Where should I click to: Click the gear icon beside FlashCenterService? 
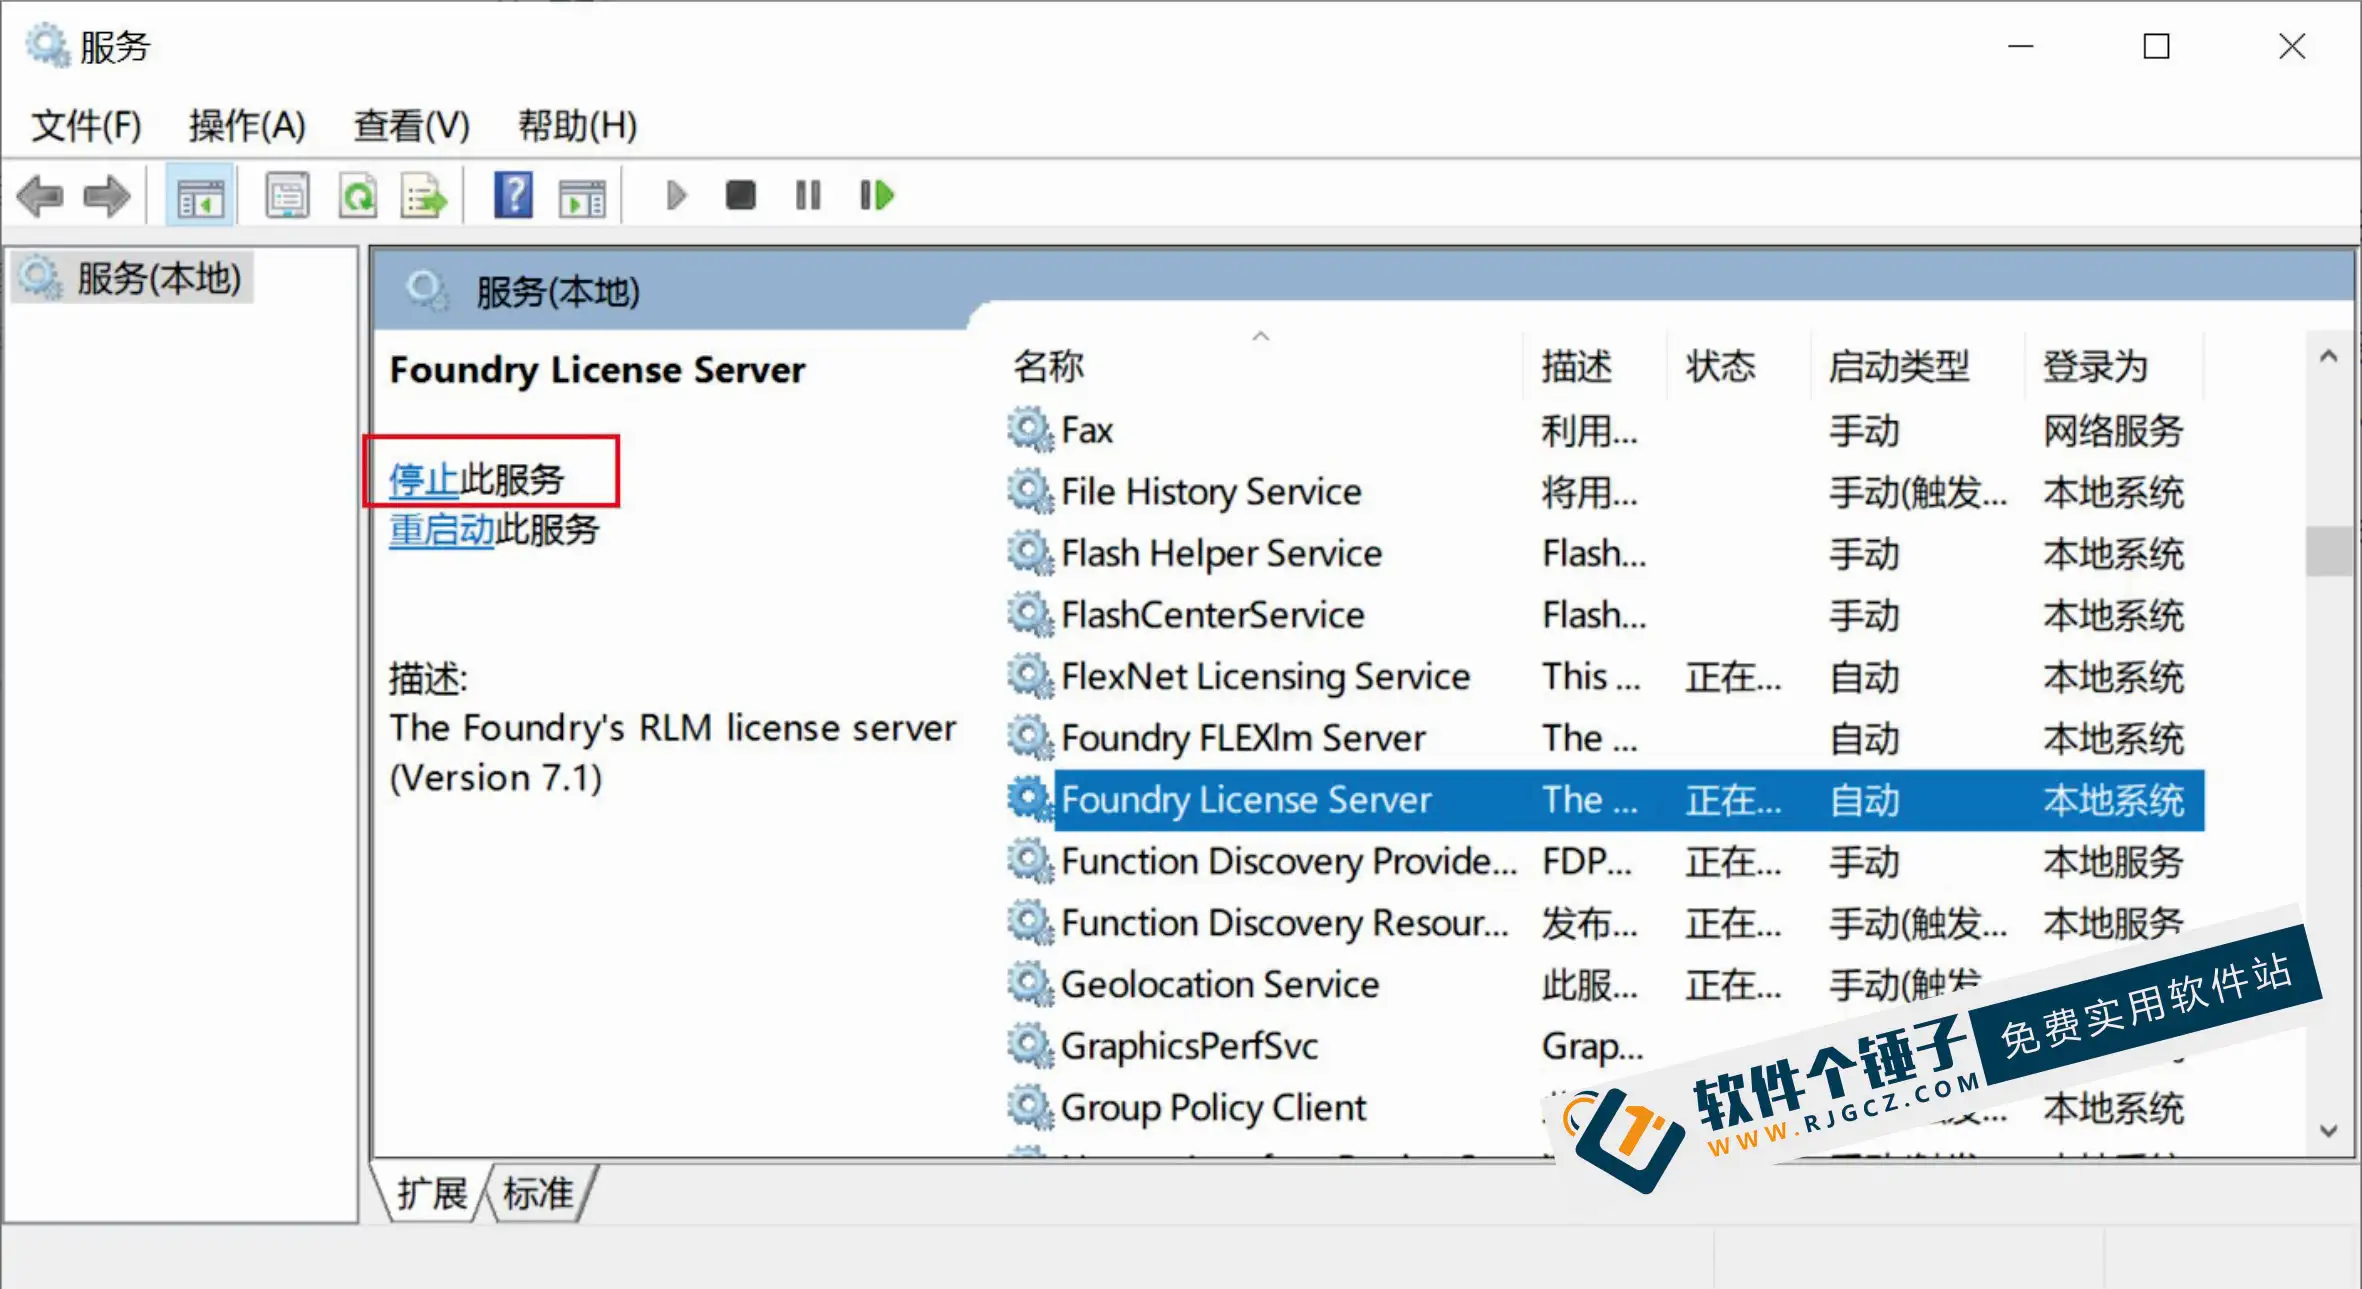(x=1030, y=615)
